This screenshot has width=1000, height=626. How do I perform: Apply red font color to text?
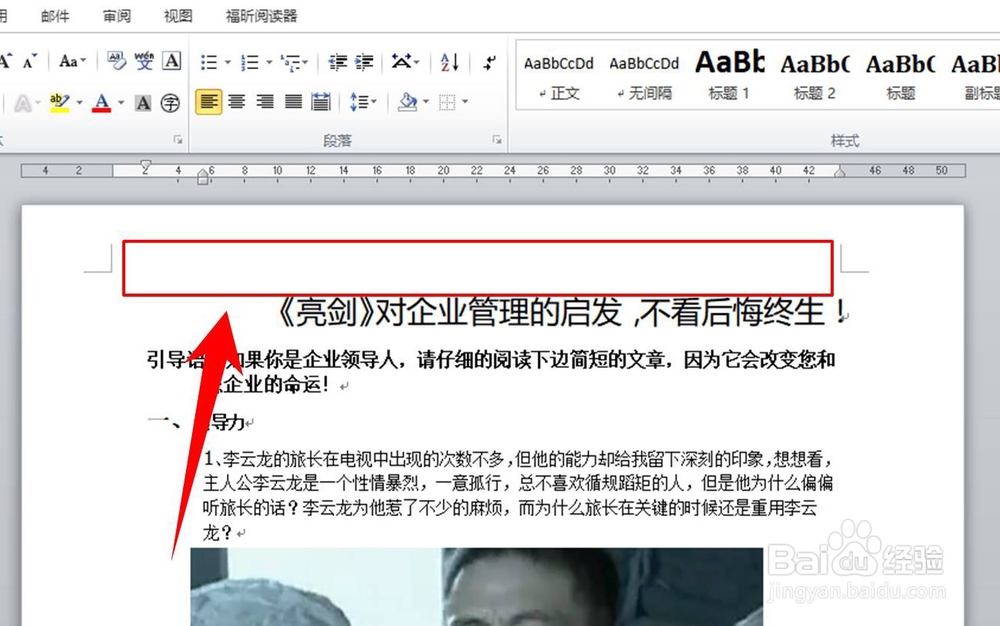(x=102, y=103)
